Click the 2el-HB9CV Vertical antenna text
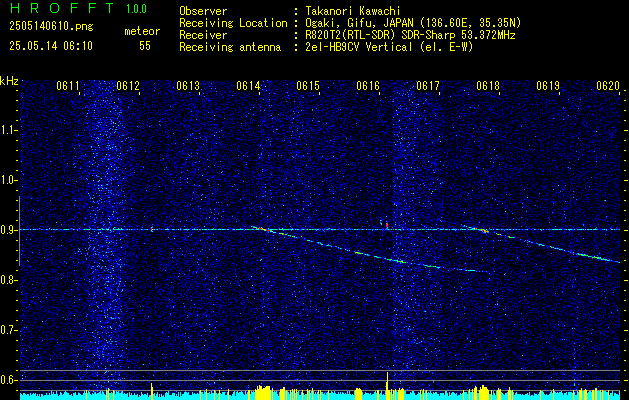Screen dimensions: 629x400 click(389, 47)
